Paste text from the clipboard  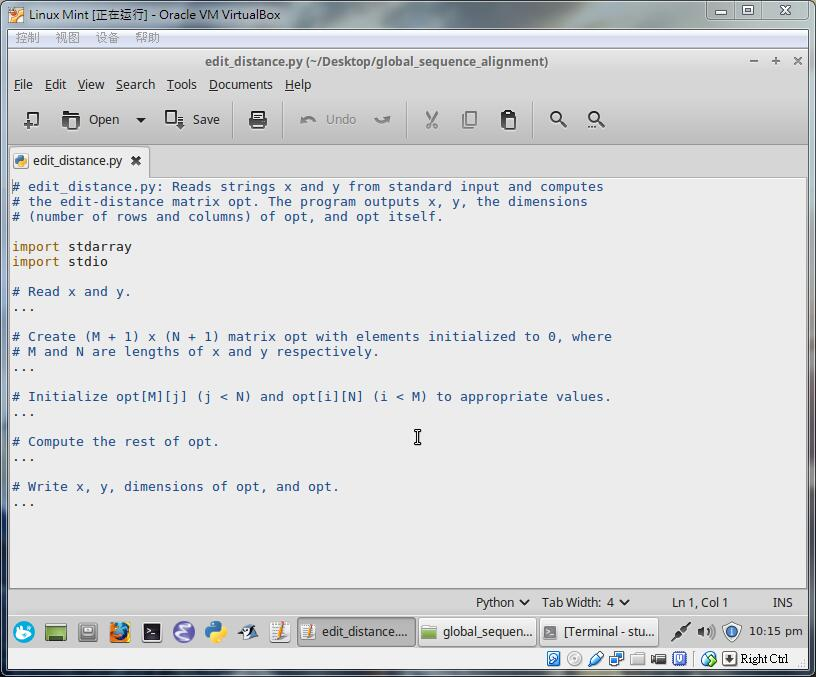(509, 119)
